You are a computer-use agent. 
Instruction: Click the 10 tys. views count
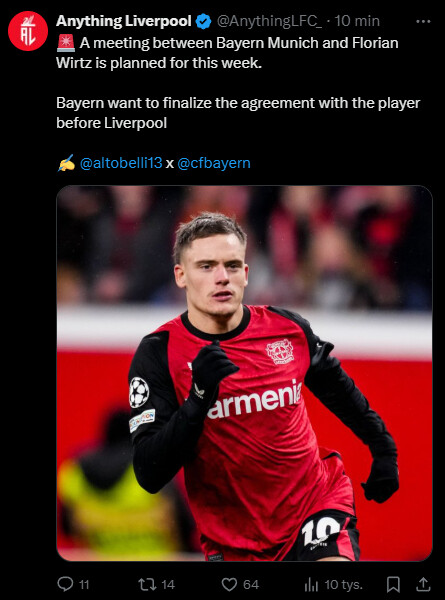pyautogui.click(x=343, y=585)
